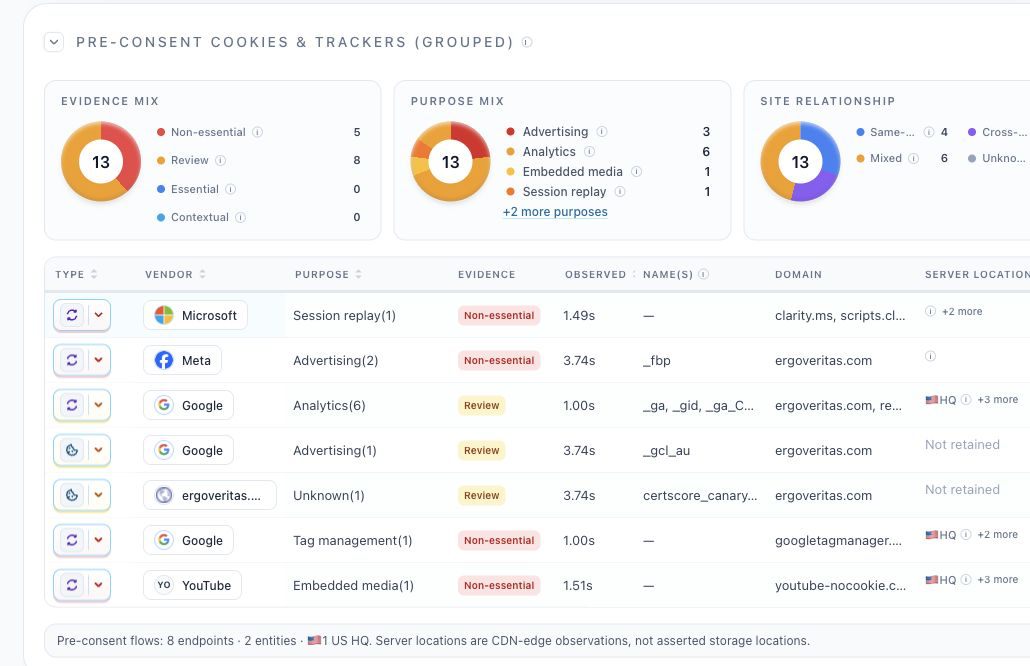Expand the ergoveritas row dropdown arrow

click(x=99, y=495)
